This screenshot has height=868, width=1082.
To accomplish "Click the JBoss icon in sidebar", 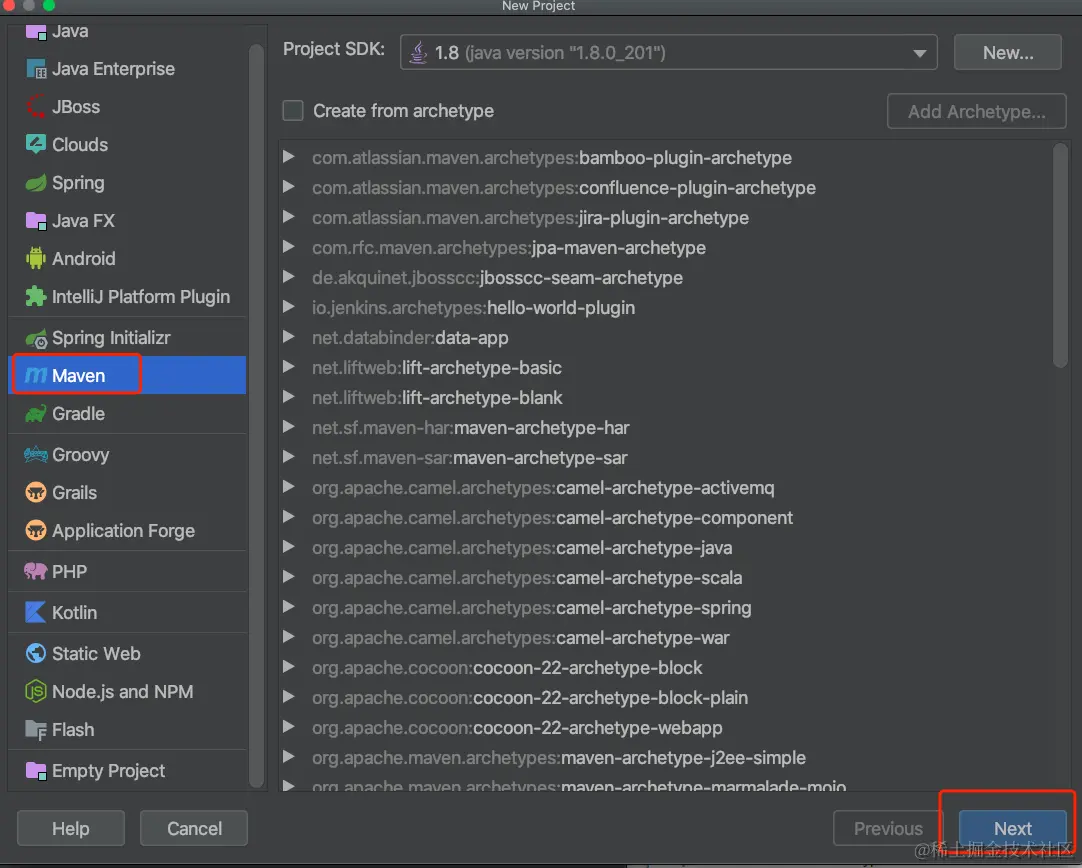I will (x=35, y=106).
